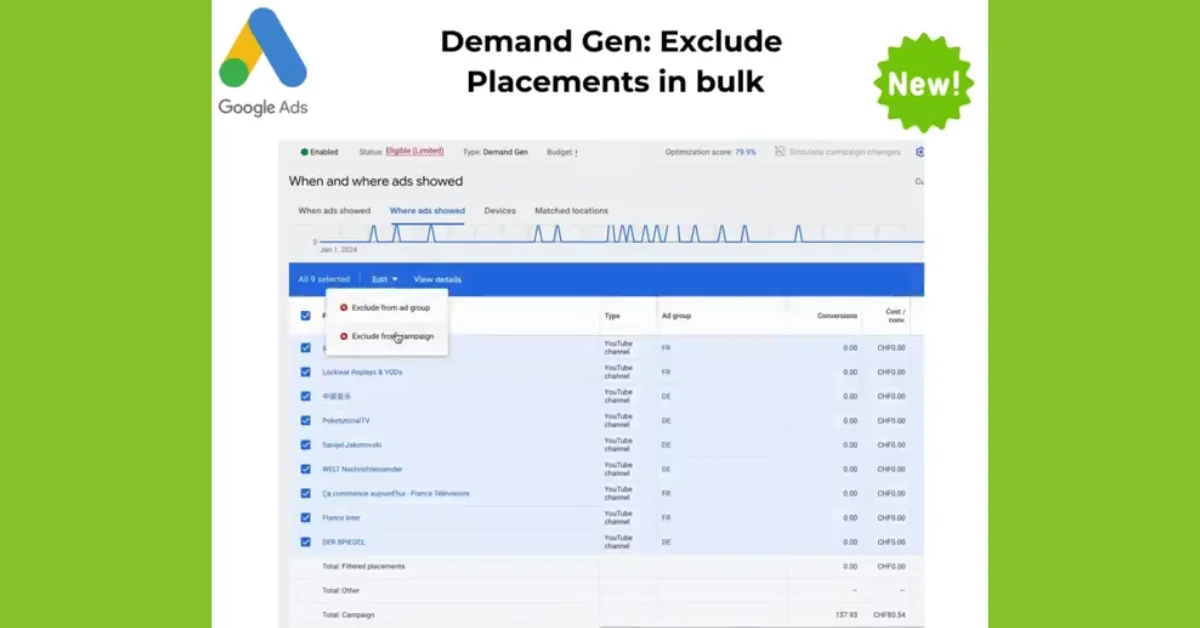Click the 79.9% optimization score link
The height and width of the screenshot is (628, 1200).
746,152
